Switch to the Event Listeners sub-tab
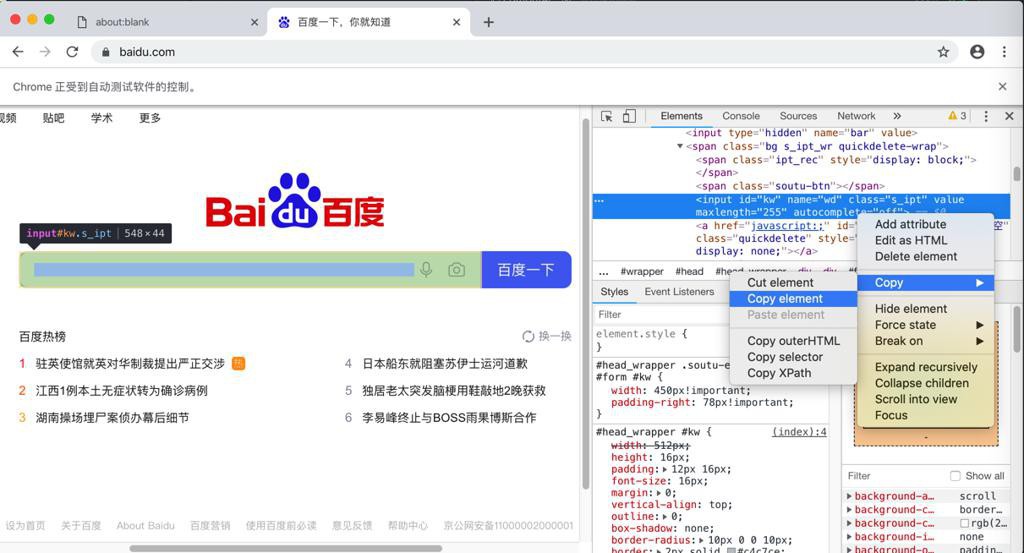Screen dimensions: 1024x553 [679, 292]
